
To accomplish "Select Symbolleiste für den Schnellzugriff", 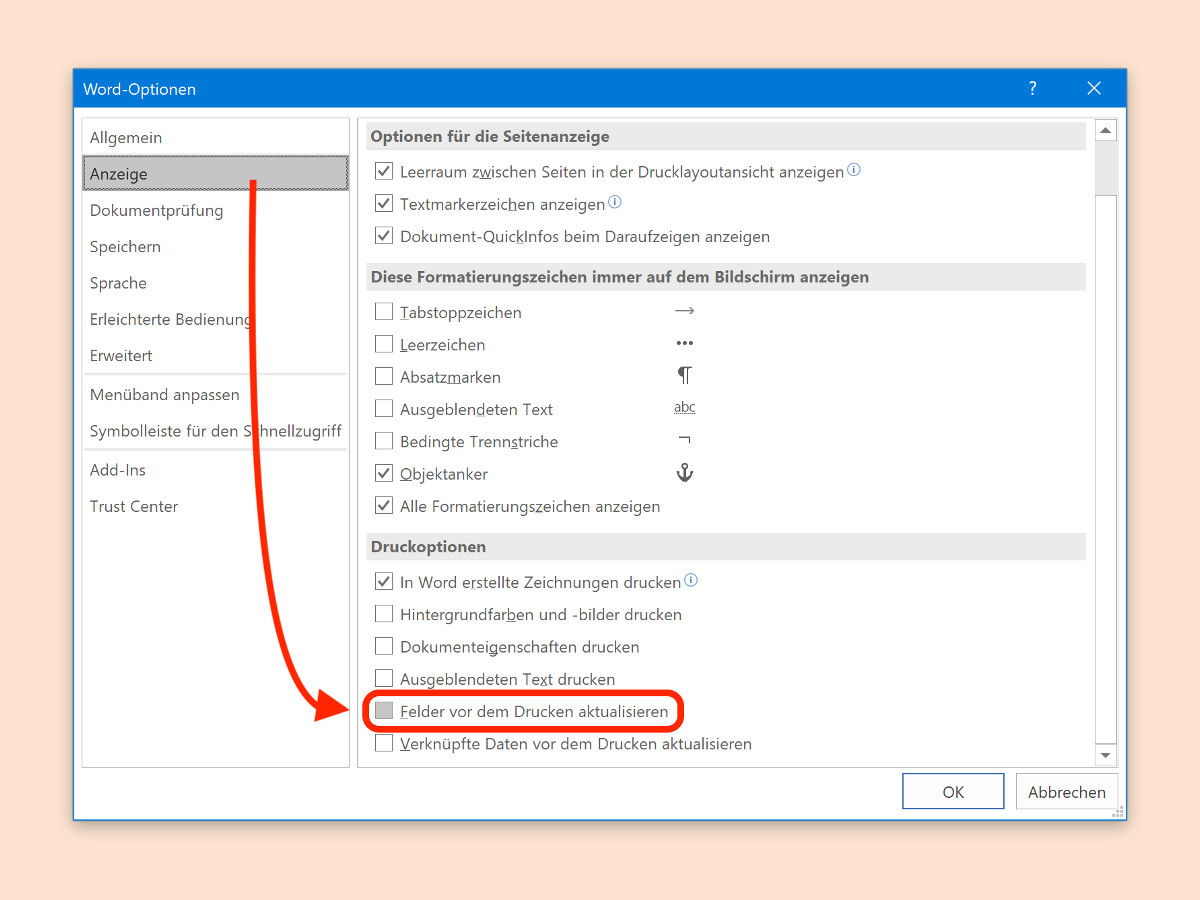I will click(215, 431).
